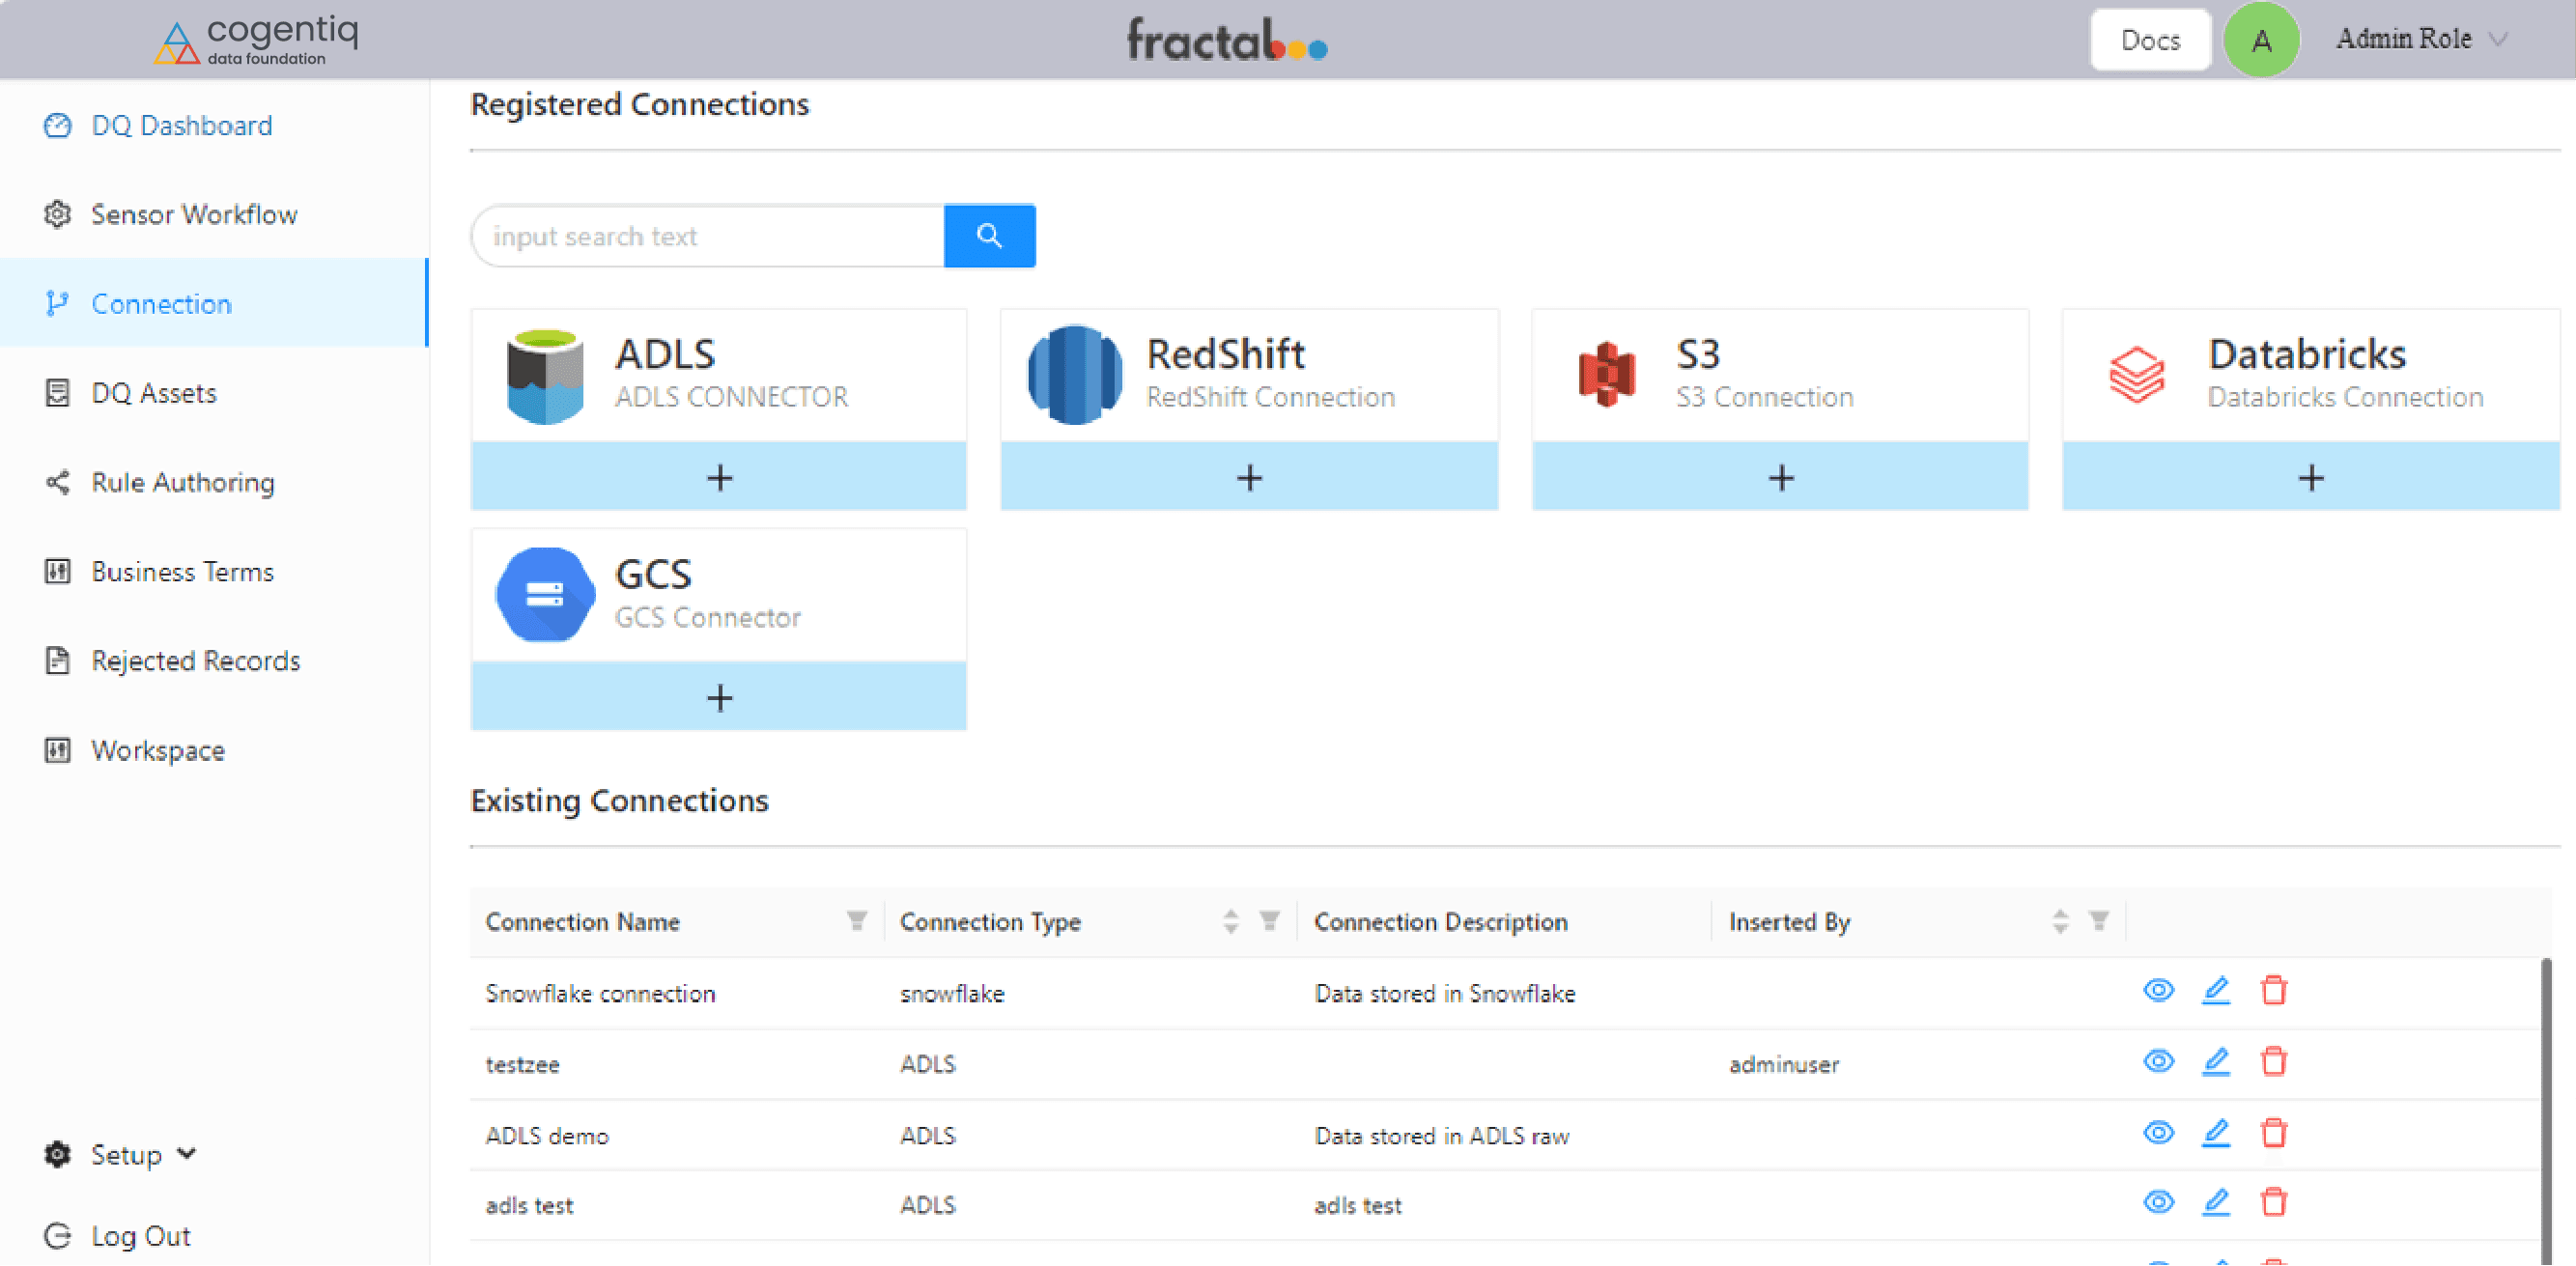Click Log Out

pos(118,1237)
